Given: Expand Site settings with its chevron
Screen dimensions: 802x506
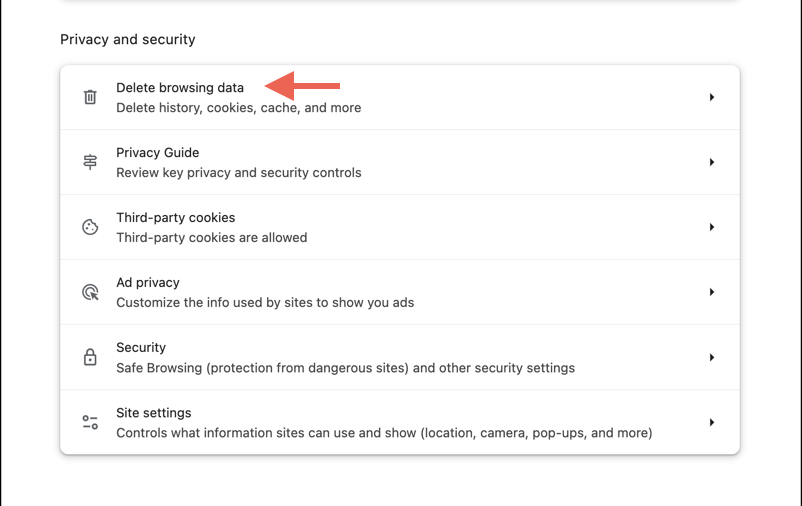Looking at the screenshot, I should (711, 423).
